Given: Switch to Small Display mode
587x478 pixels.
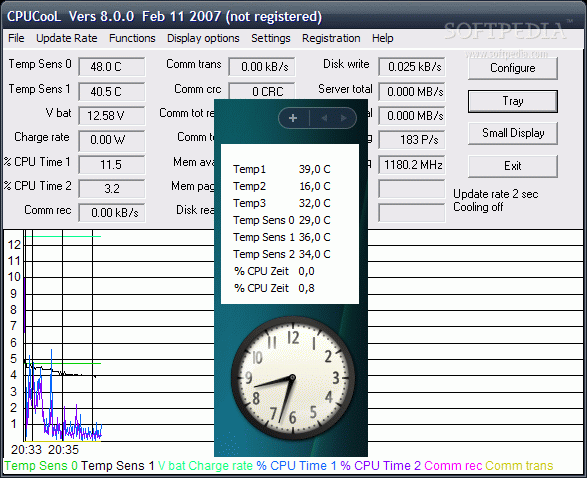Looking at the screenshot, I should pos(513,133).
